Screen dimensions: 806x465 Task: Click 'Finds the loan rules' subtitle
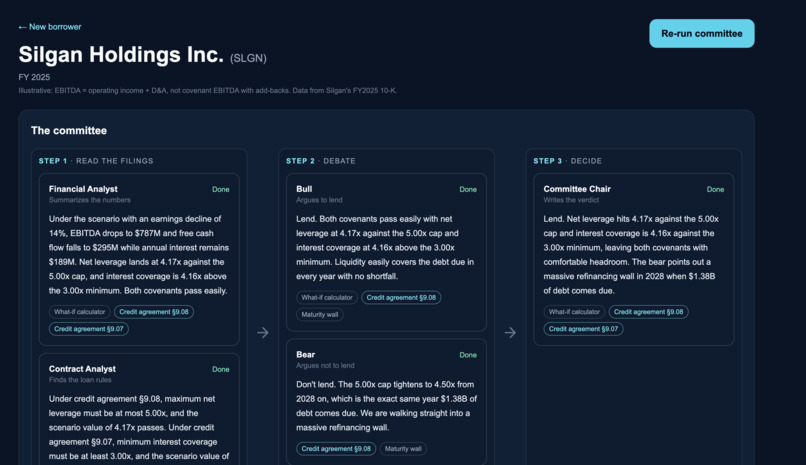click(80, 380)
